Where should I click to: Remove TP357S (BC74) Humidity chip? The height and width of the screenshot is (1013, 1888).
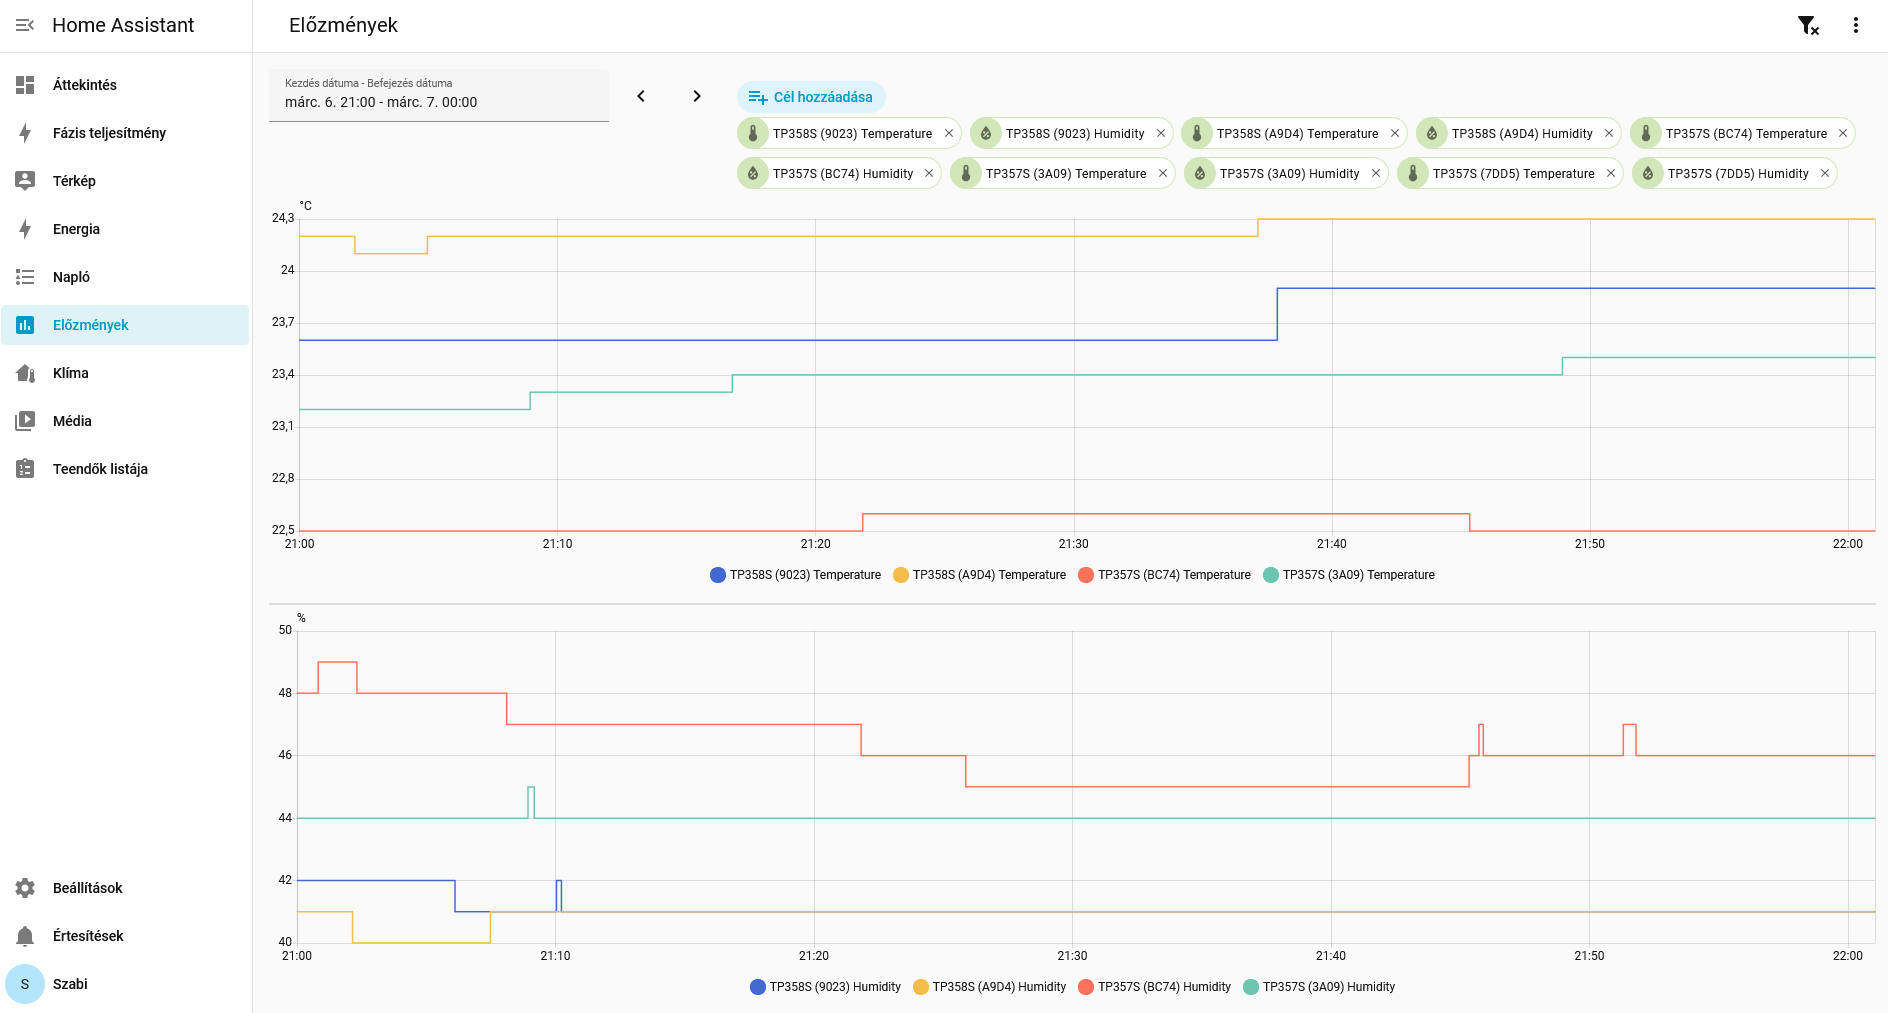click(929, 173)
